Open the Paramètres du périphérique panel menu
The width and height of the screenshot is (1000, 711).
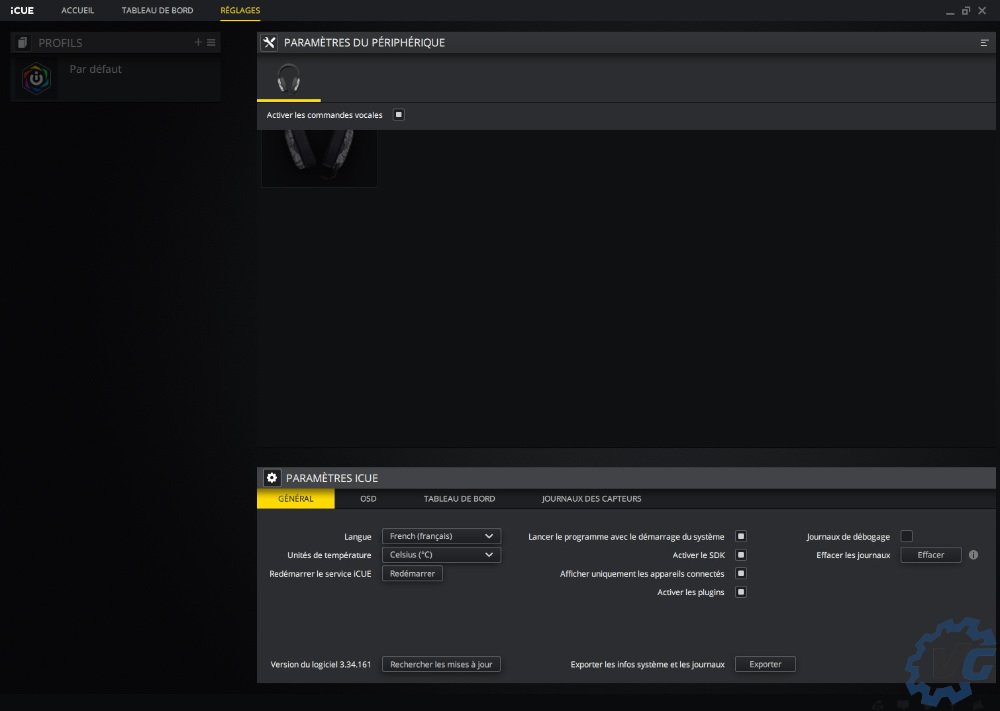[985, 43]
